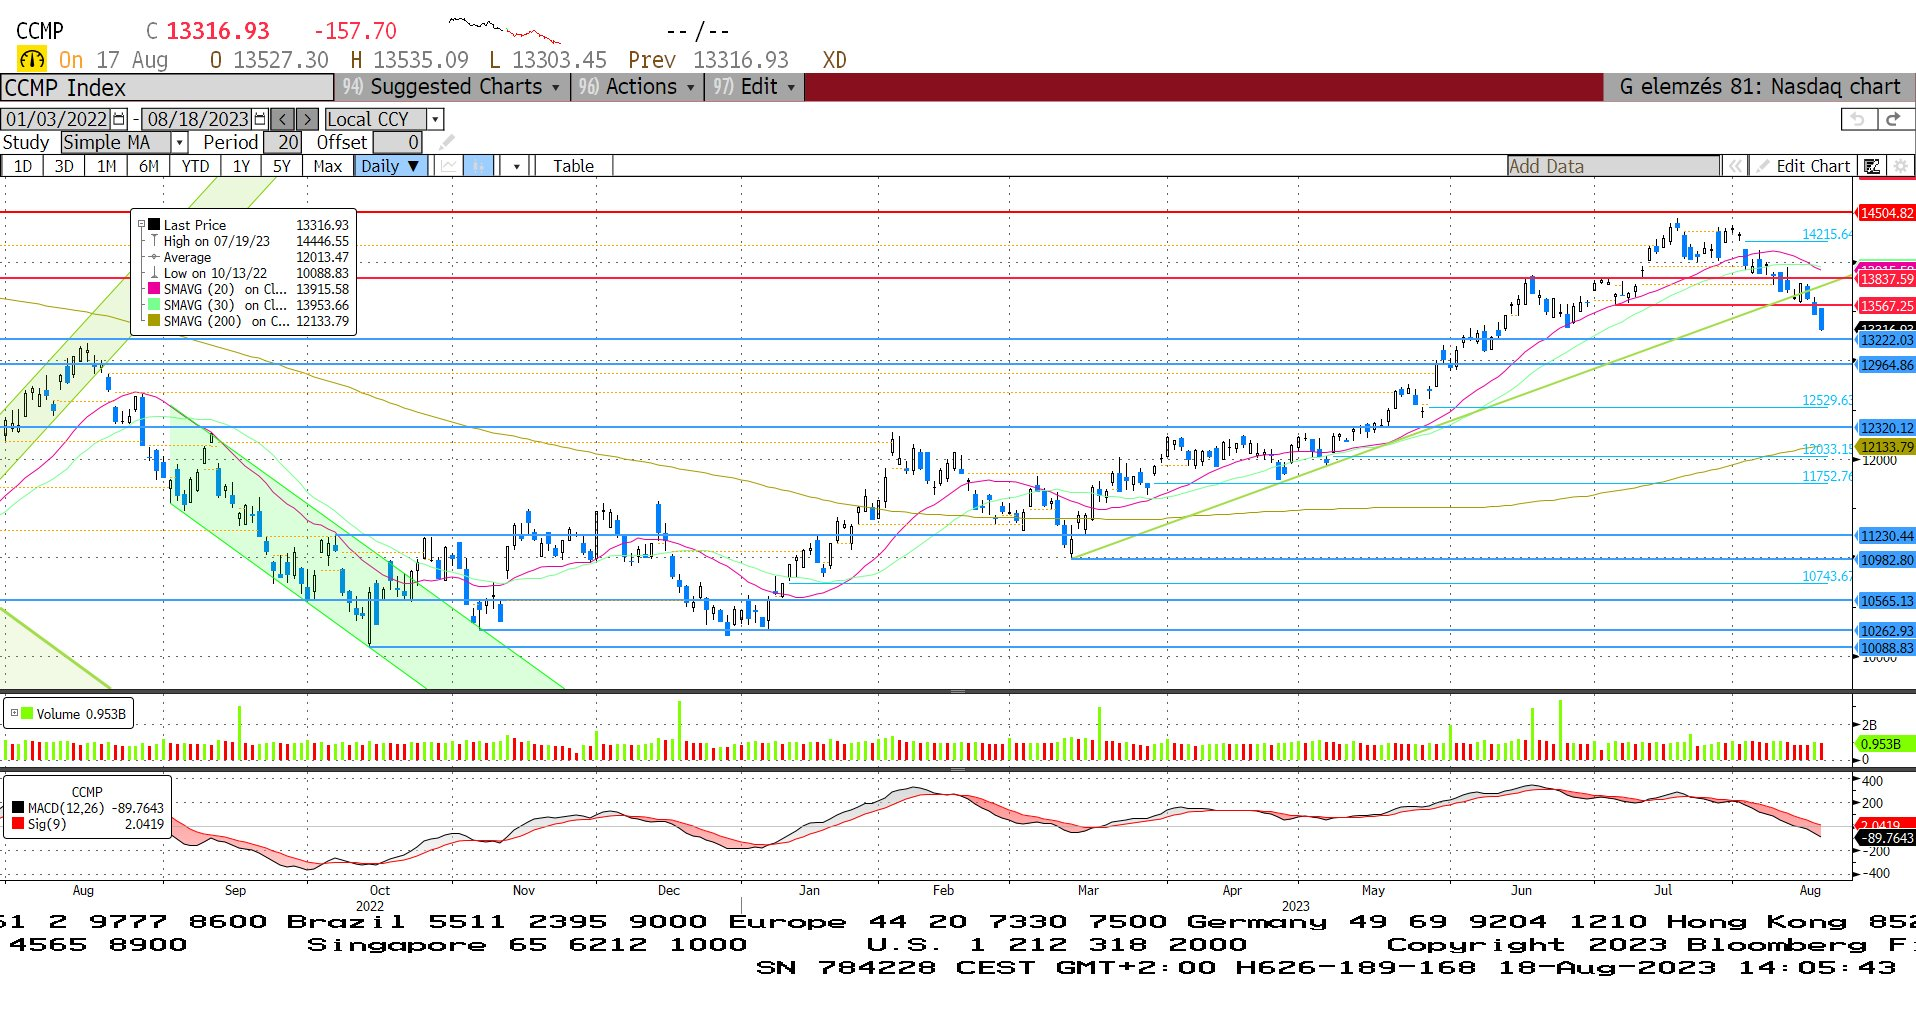Click the end date field 08/18/2023

point(197,119)
